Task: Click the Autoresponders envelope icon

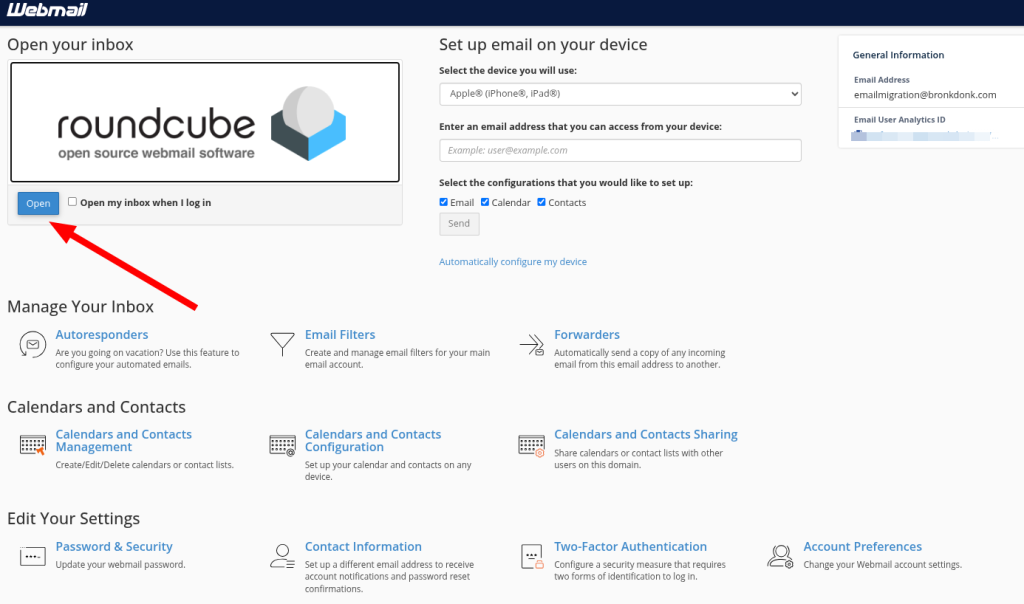Action: 33,344
